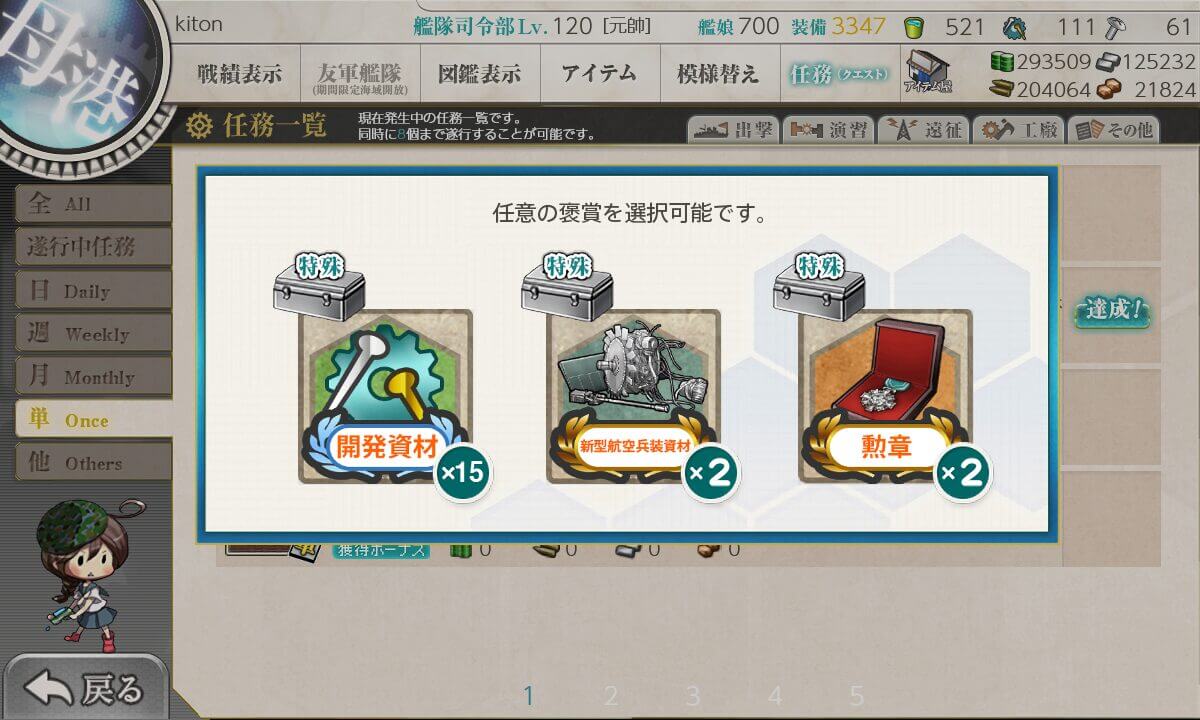Choose the 開発資材 x15 reward
1200x720 pixels.
pyautogui.click(x=385, y=395)
